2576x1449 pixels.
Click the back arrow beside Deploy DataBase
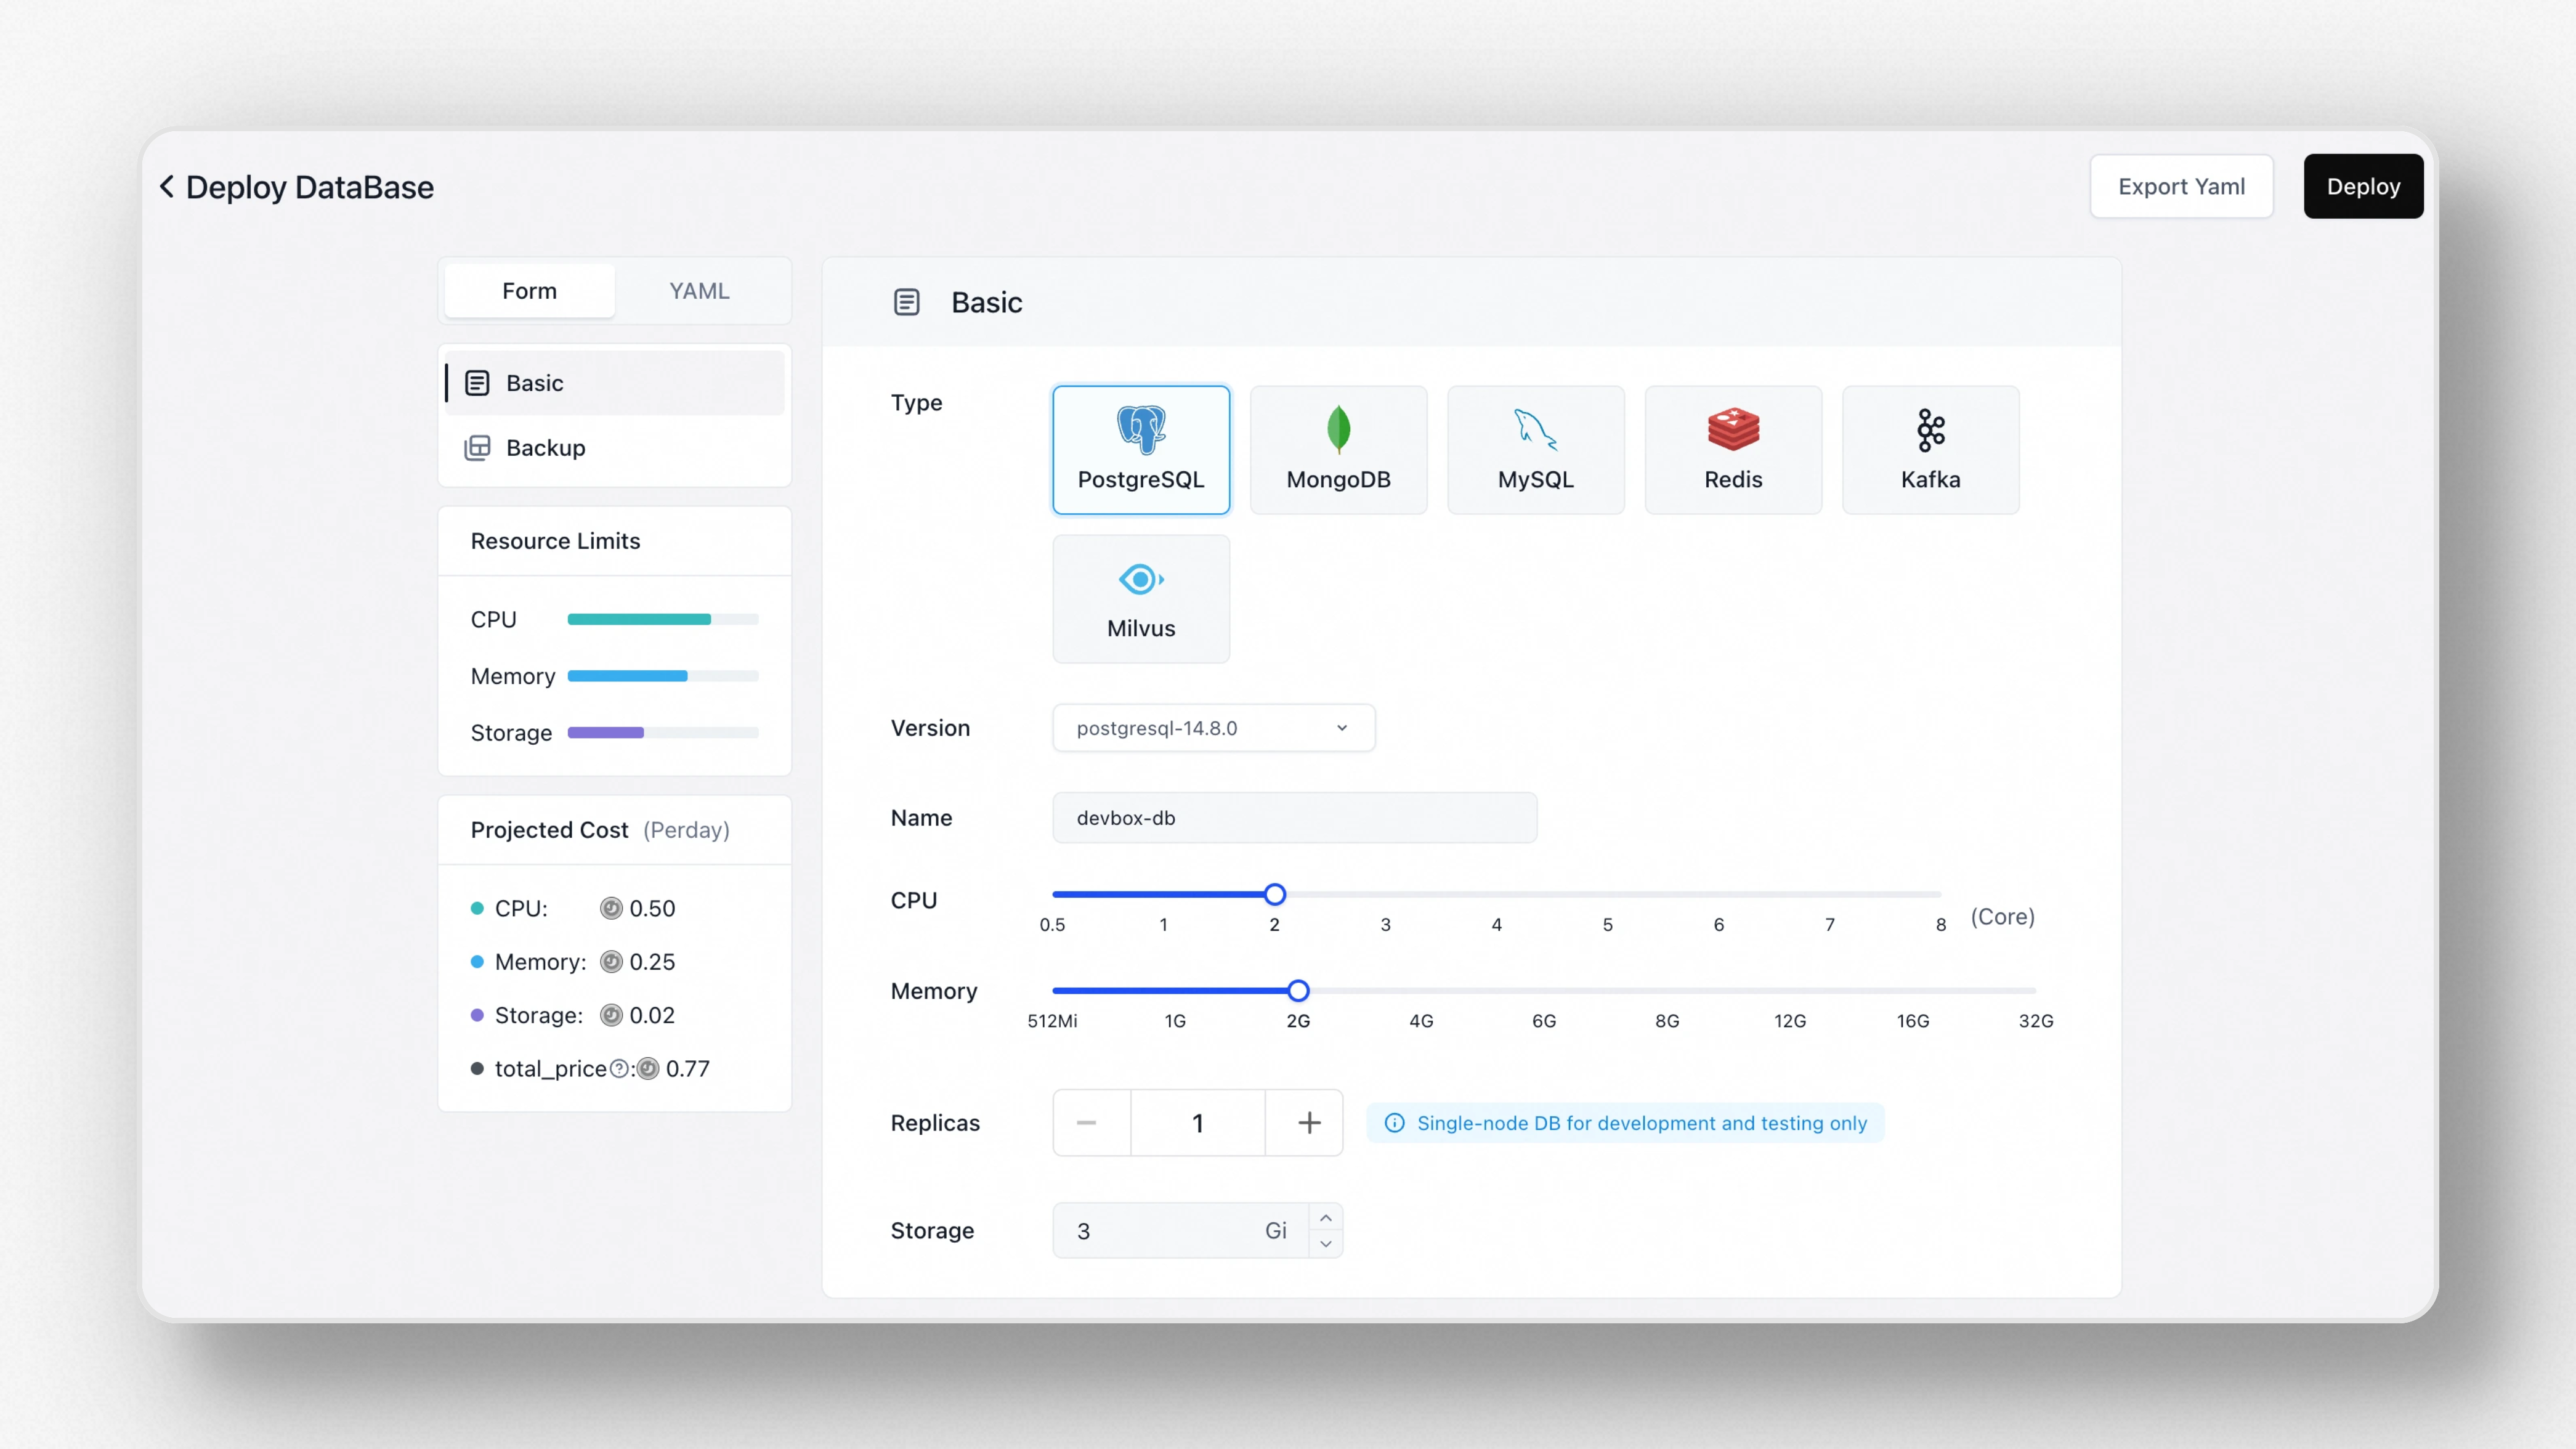point(167,186)
